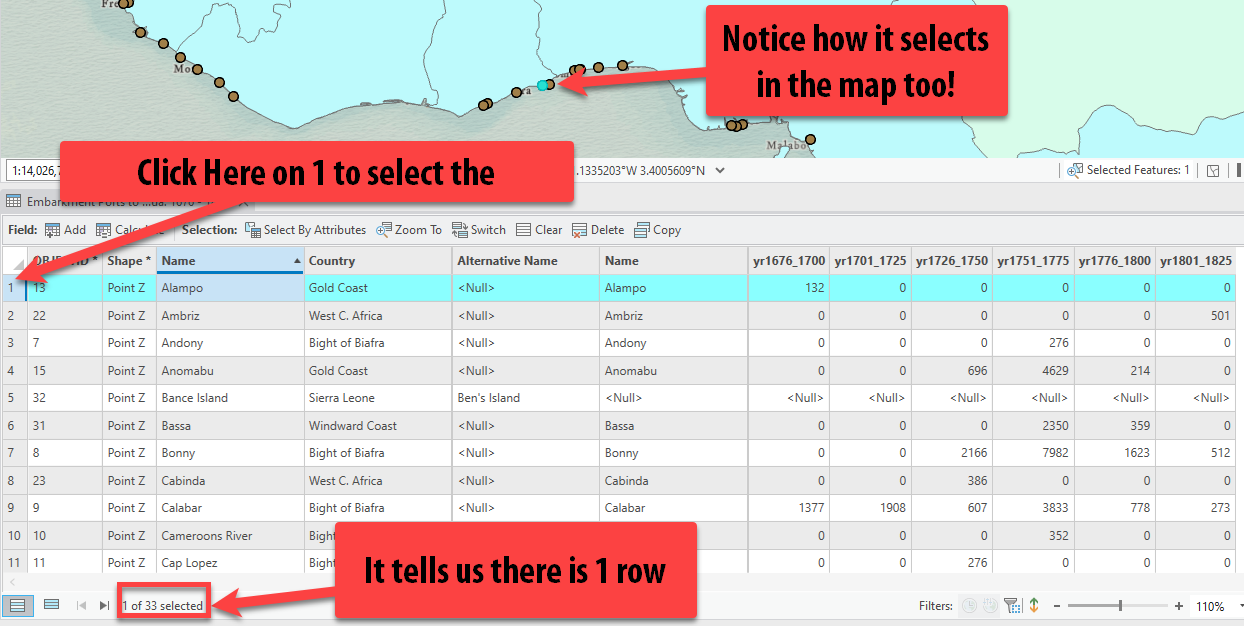Toggle show selected records view
The image size is (1244, 626).
51,605
